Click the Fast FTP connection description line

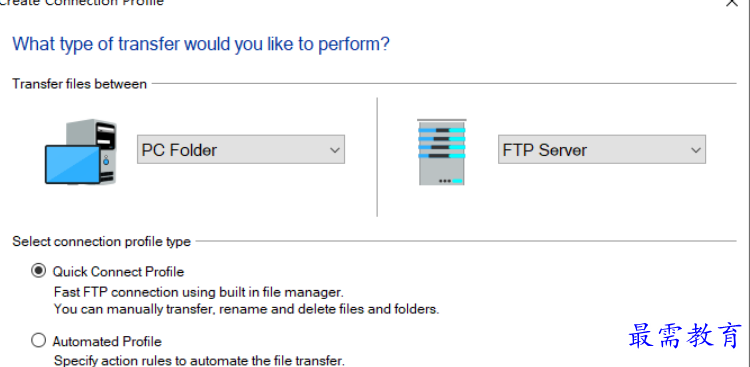tap(199, 292)
